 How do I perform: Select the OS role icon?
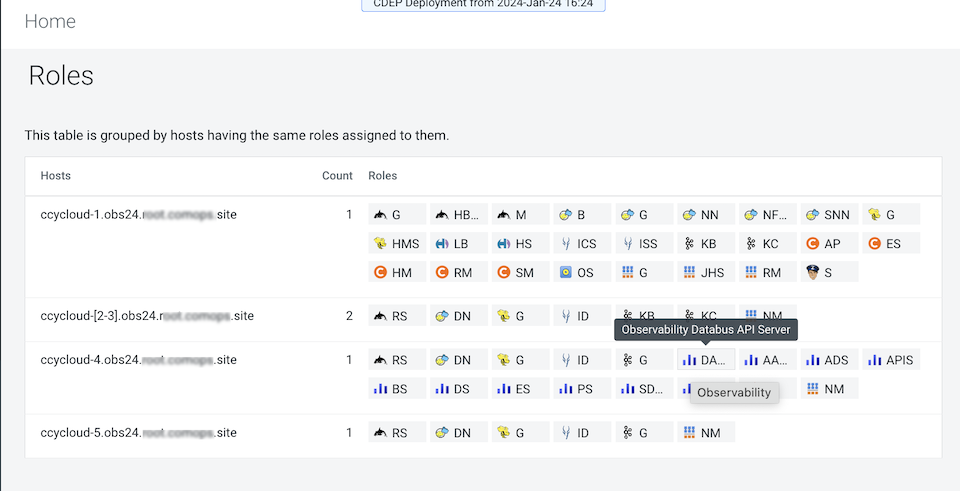coord(581,272)
